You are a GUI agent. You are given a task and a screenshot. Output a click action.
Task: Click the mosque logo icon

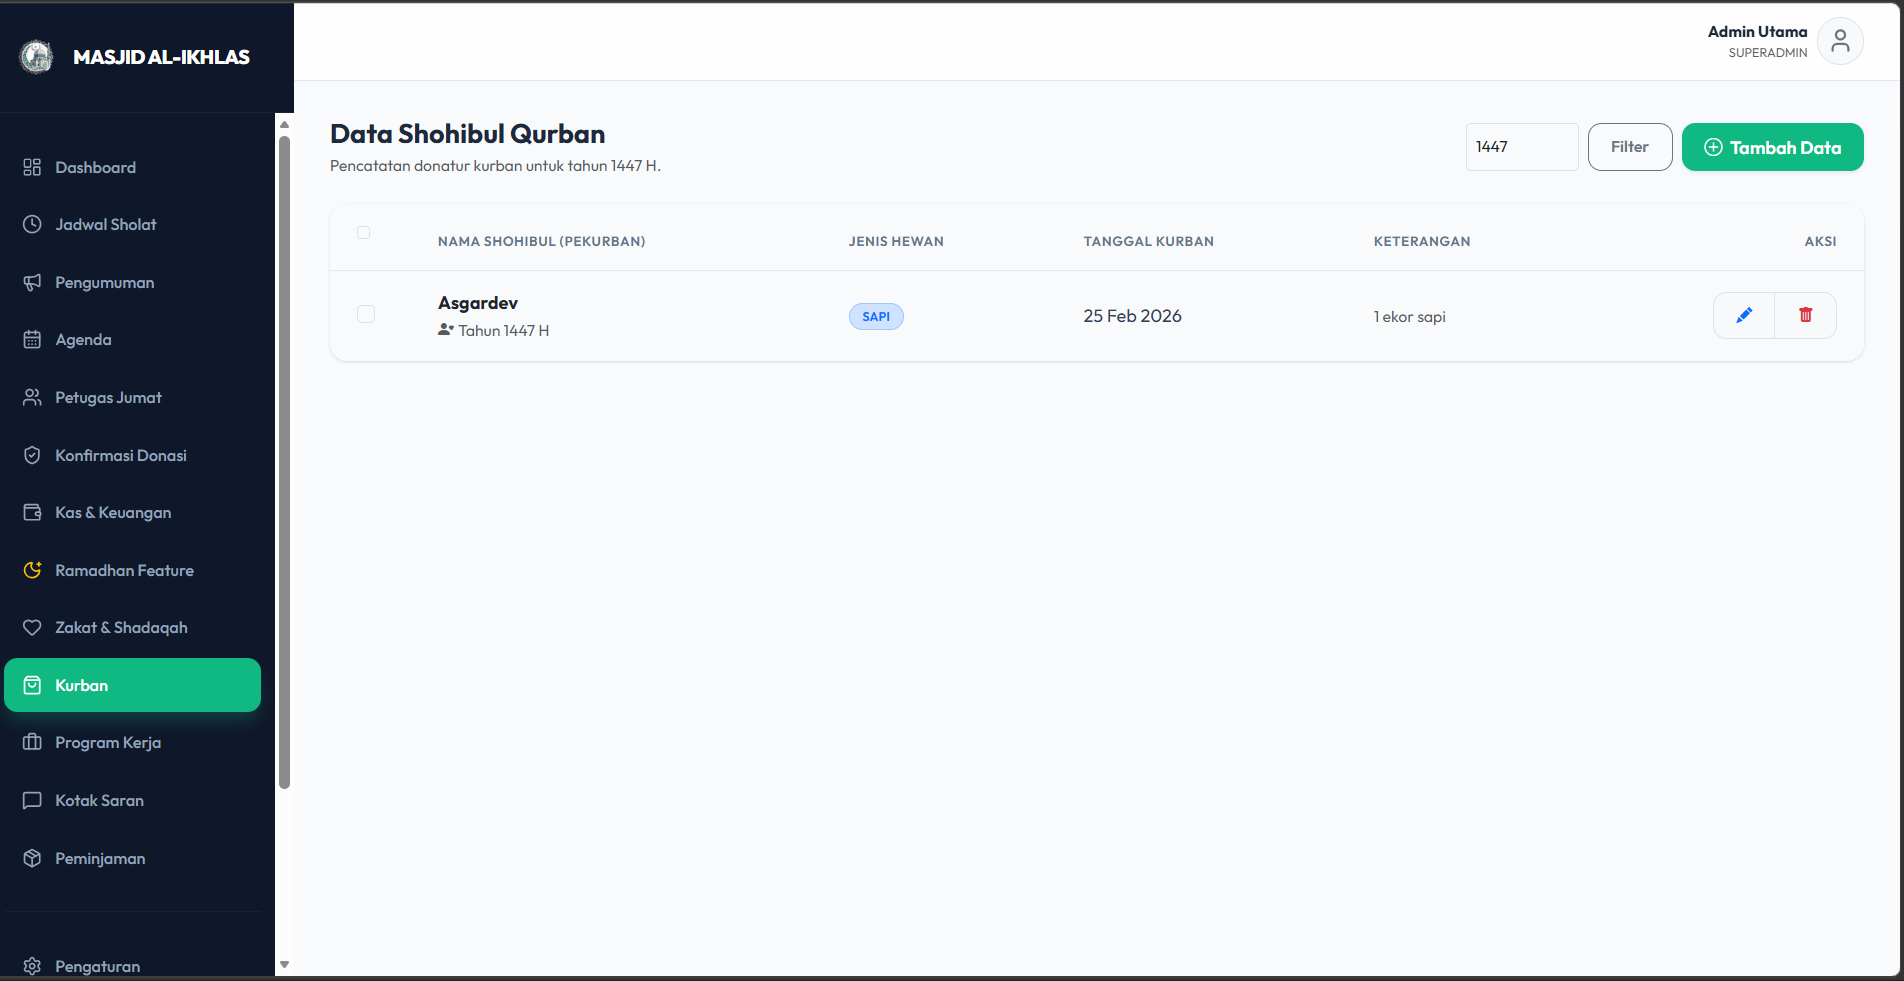(x=36, y=57)
